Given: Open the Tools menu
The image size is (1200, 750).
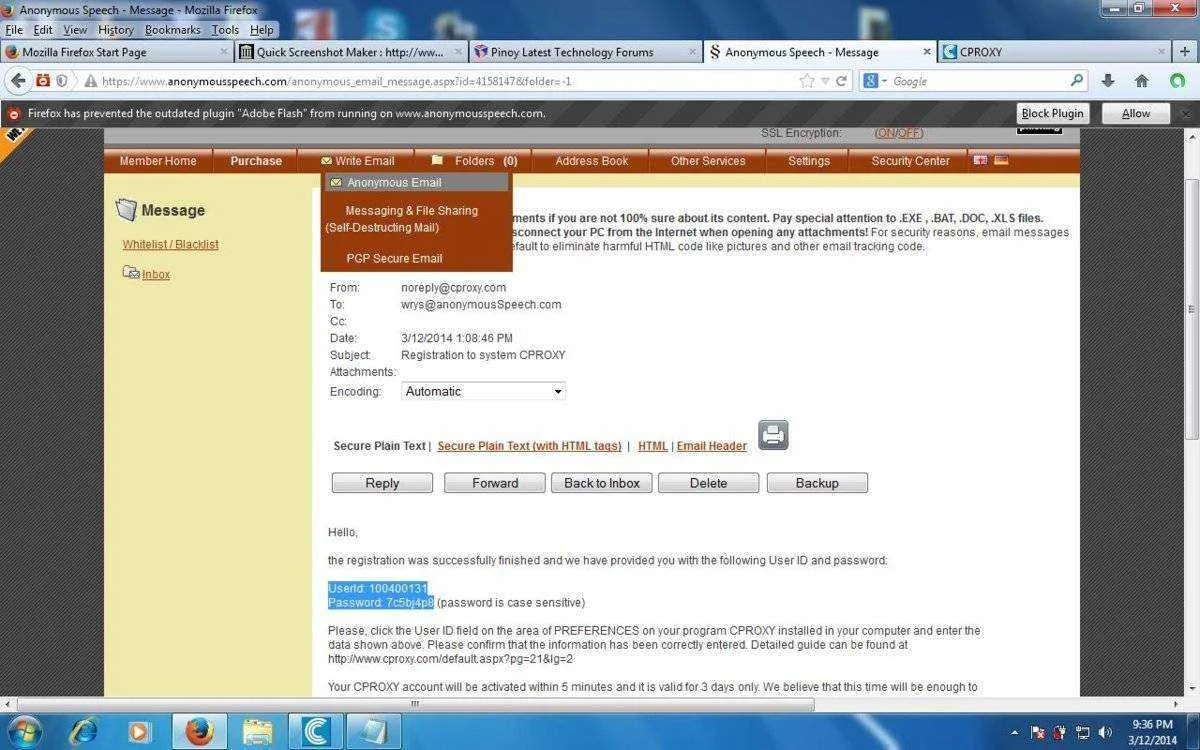Looking at the screenshot, I should (225, 30).
